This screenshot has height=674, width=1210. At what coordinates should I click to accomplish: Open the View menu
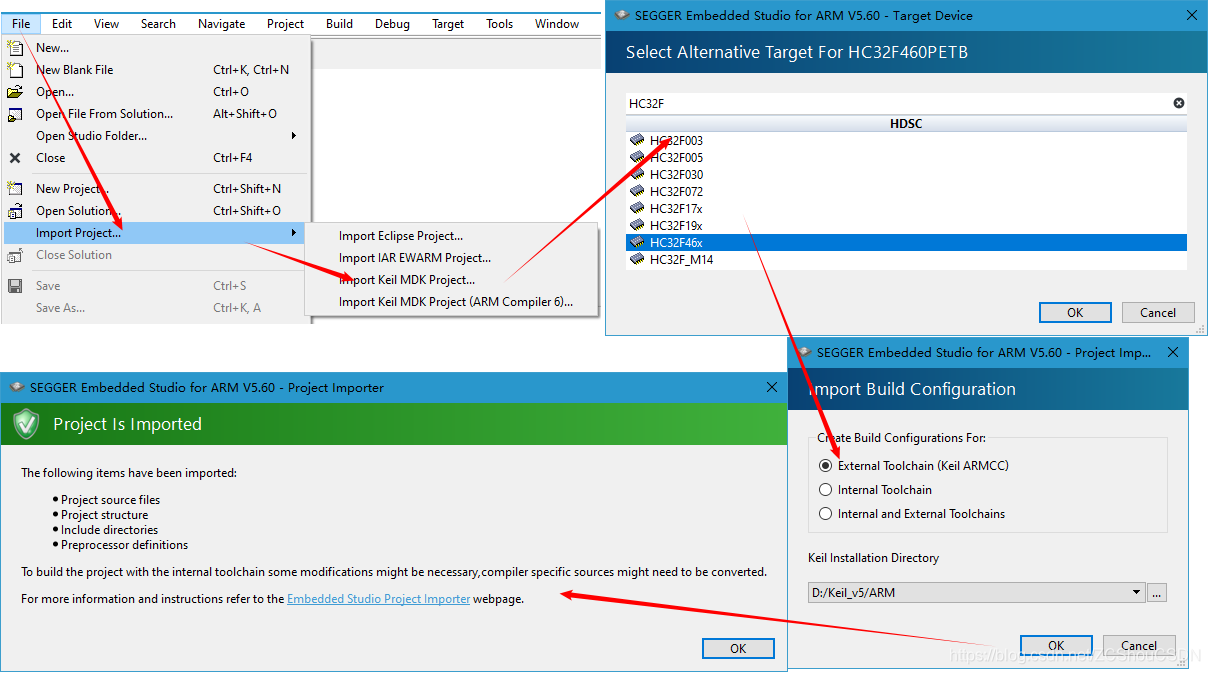[106, 23]
